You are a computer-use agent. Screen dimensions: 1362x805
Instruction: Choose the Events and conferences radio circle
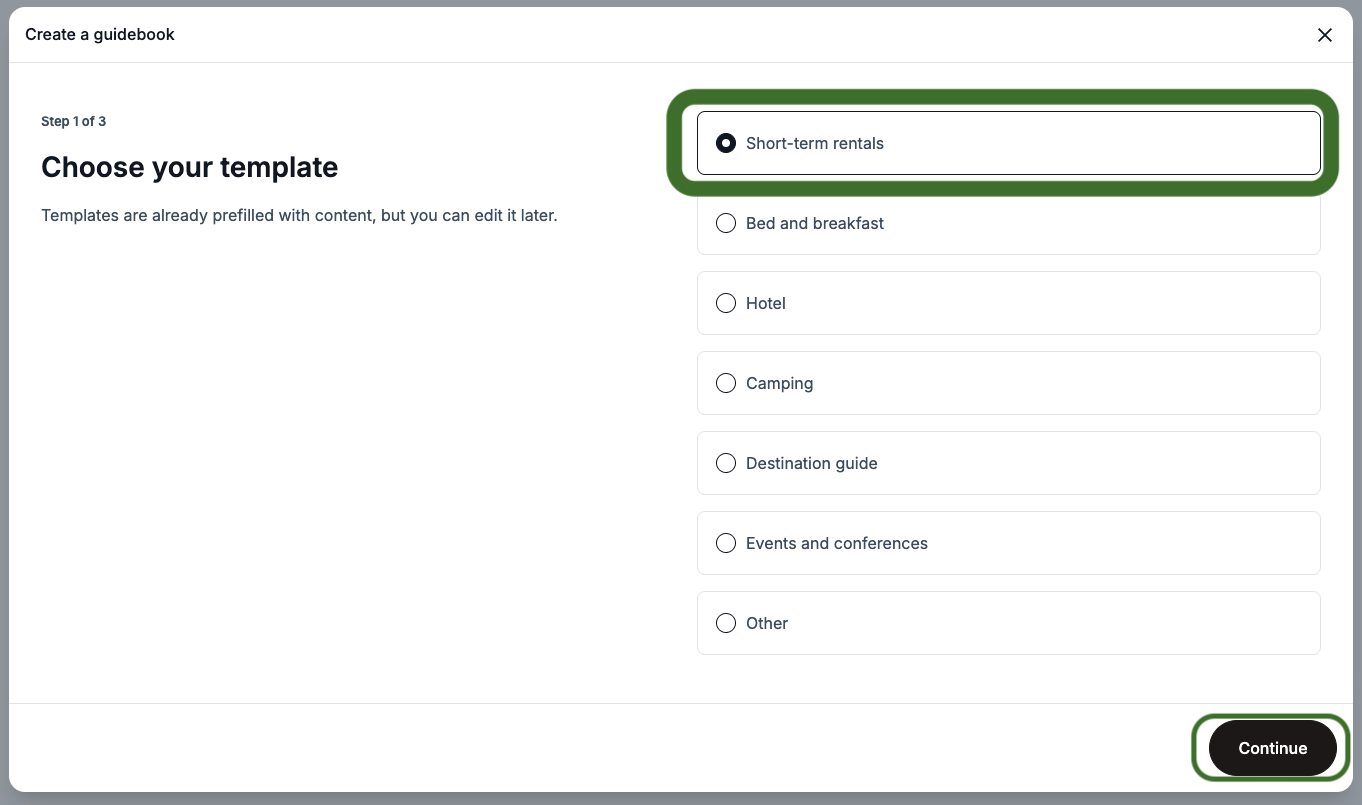pyautogui.click(x=726, y=543)
